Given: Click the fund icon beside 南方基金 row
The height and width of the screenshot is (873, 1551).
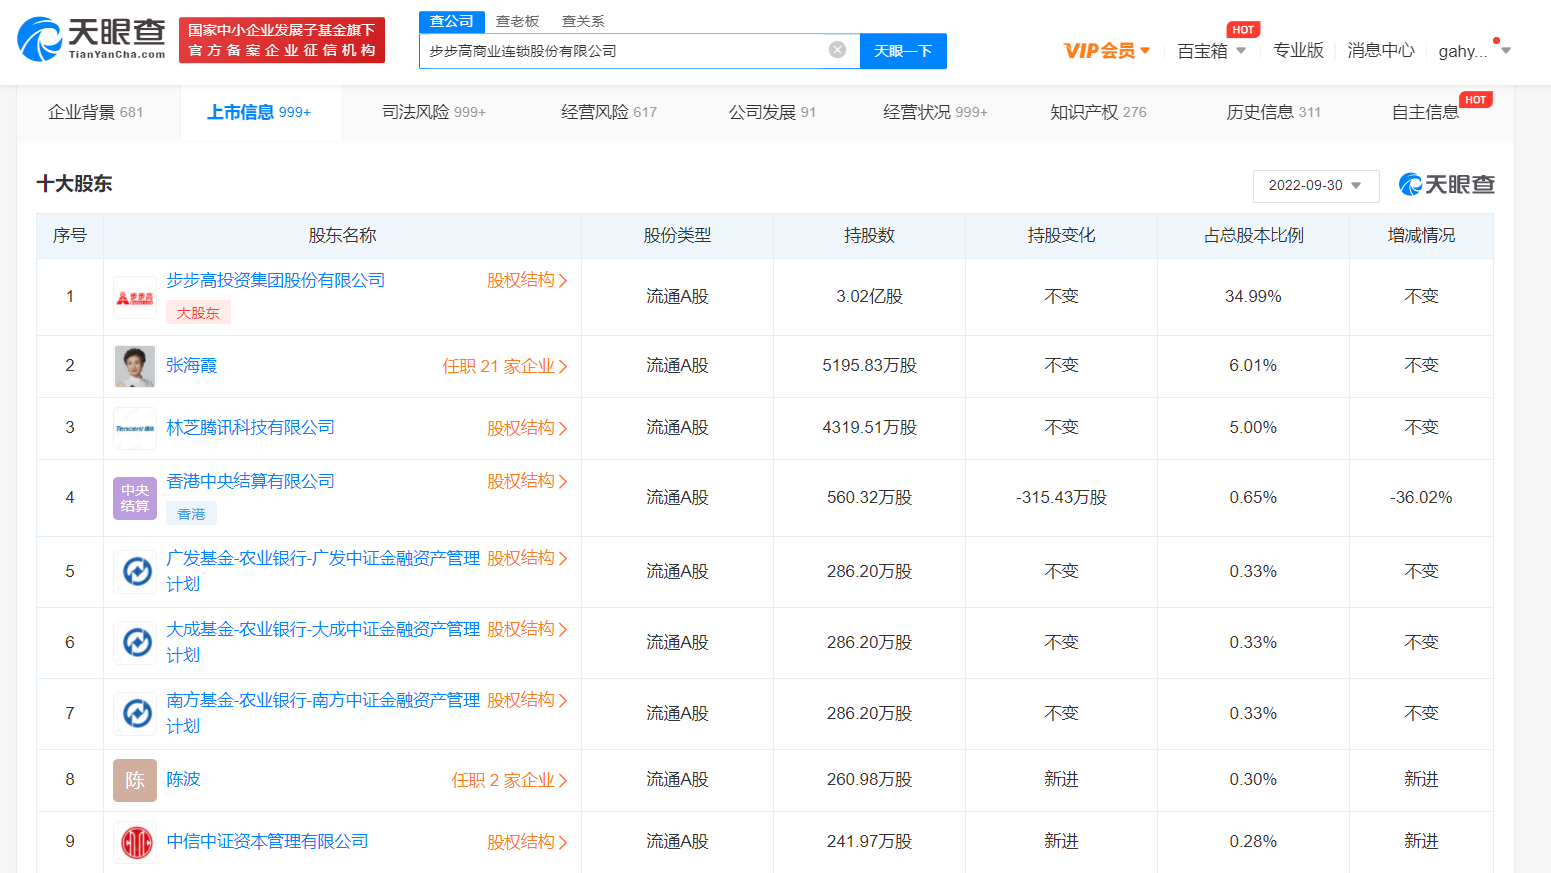Looking at the screenshot, I should click(x=135, y=713).
